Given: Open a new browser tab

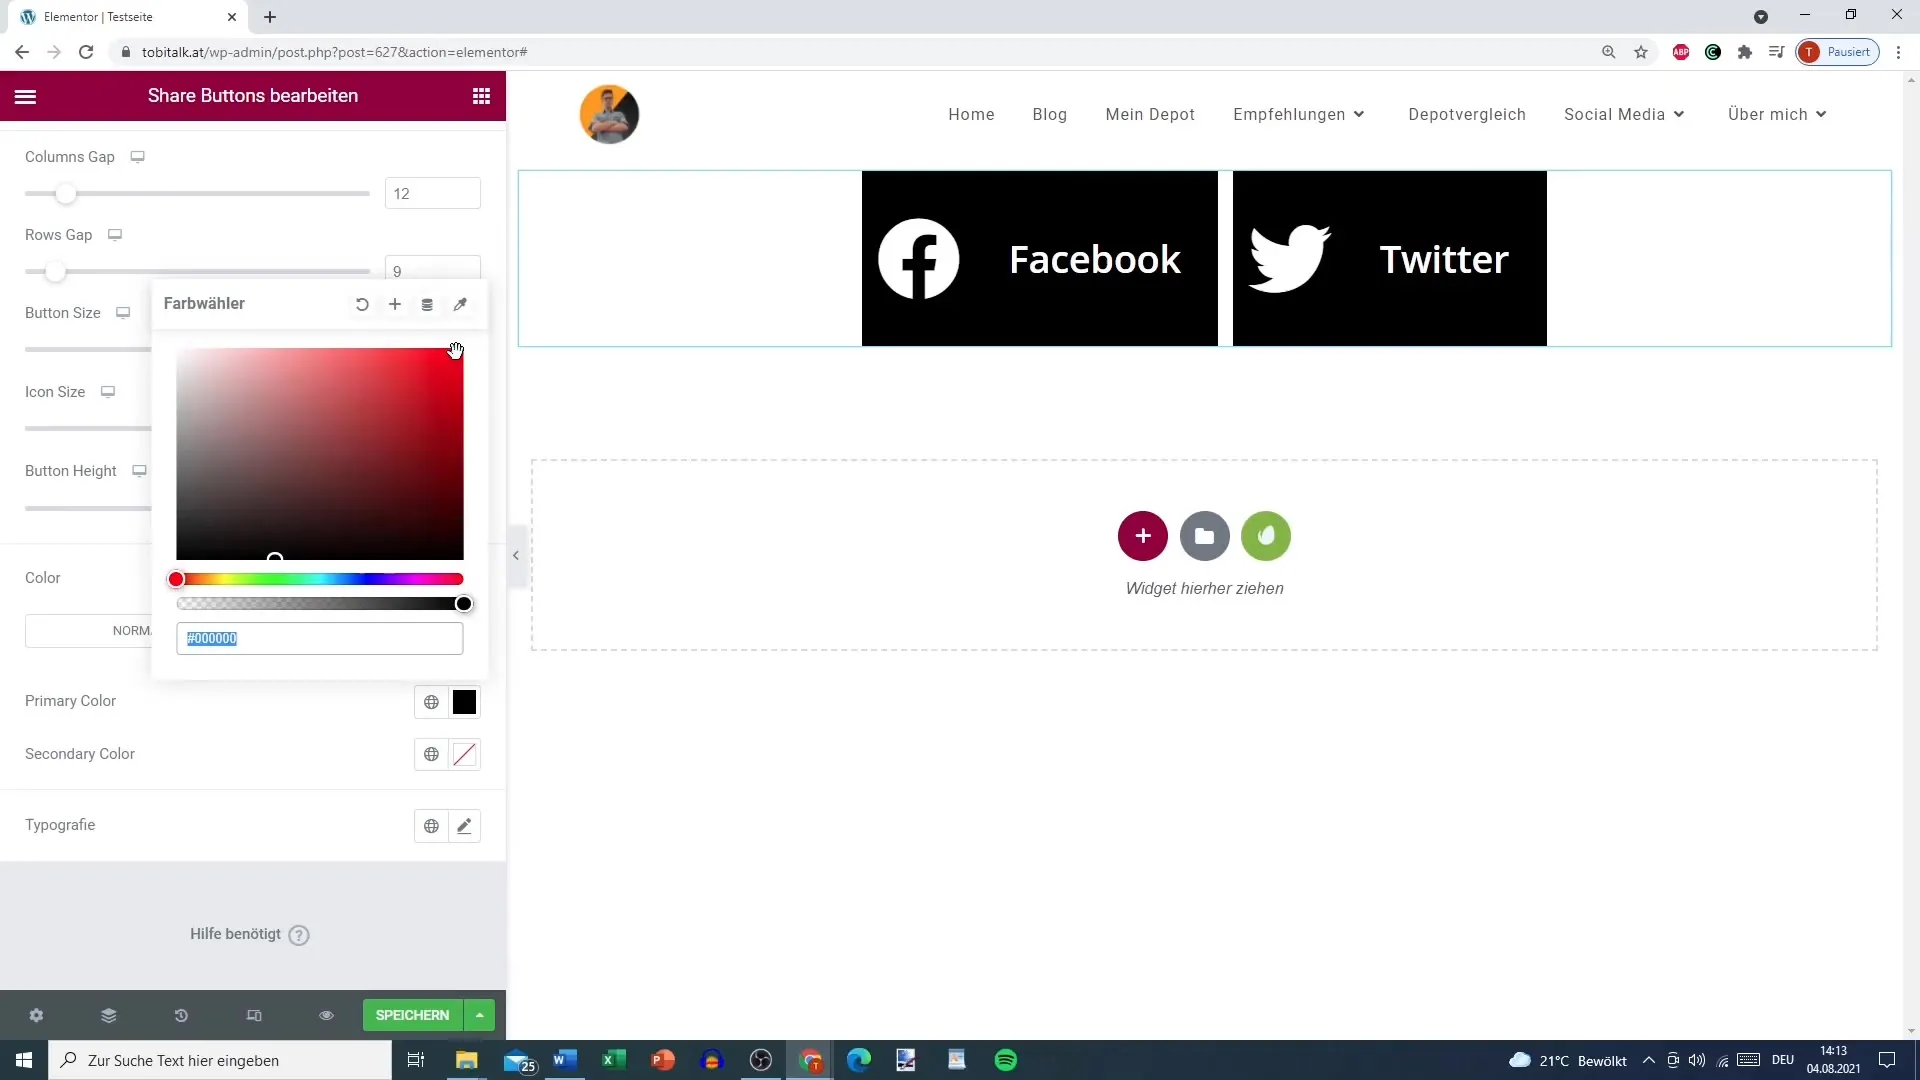Looking at the screenshot, I should pos(270,17).
